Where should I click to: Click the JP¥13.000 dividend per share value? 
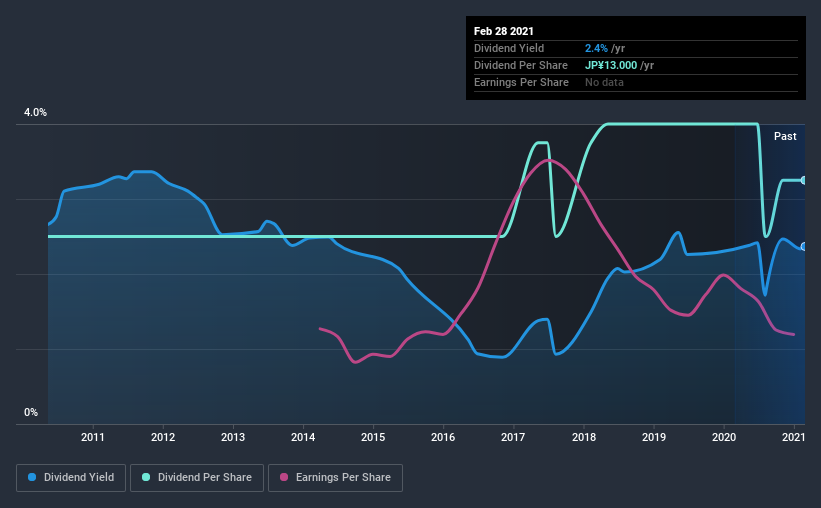(x=611, y=65)
